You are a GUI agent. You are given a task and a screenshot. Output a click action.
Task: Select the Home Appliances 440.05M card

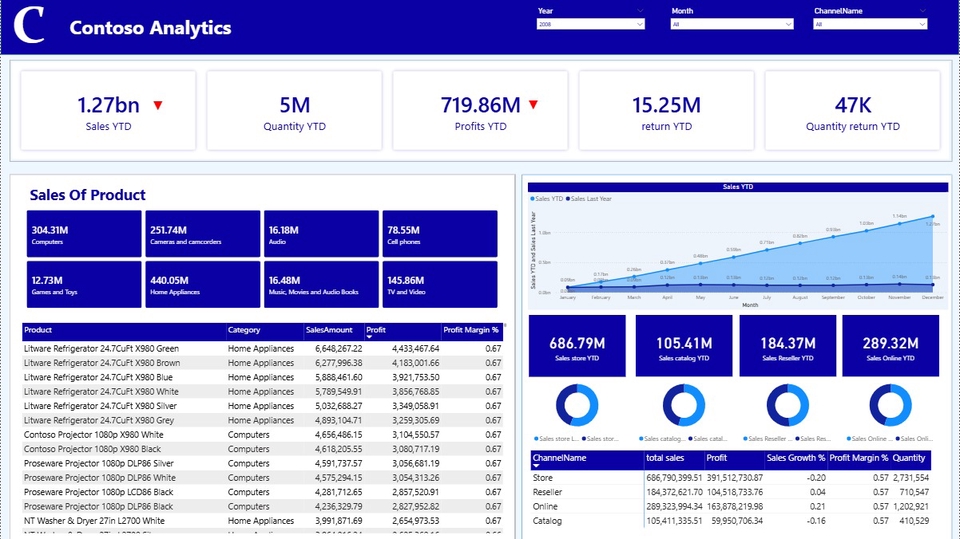tap(203, 285)
